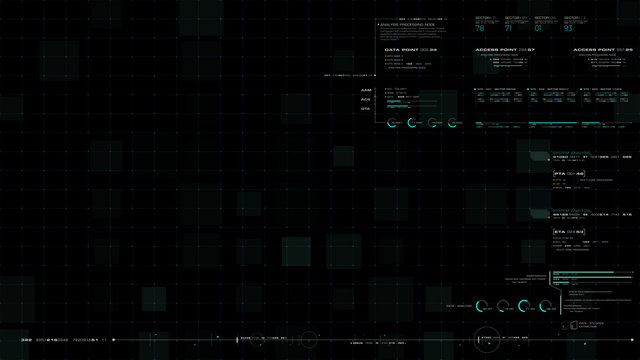Expand the ETA bracketed section
640x360 pixels.
coord(569,232)
